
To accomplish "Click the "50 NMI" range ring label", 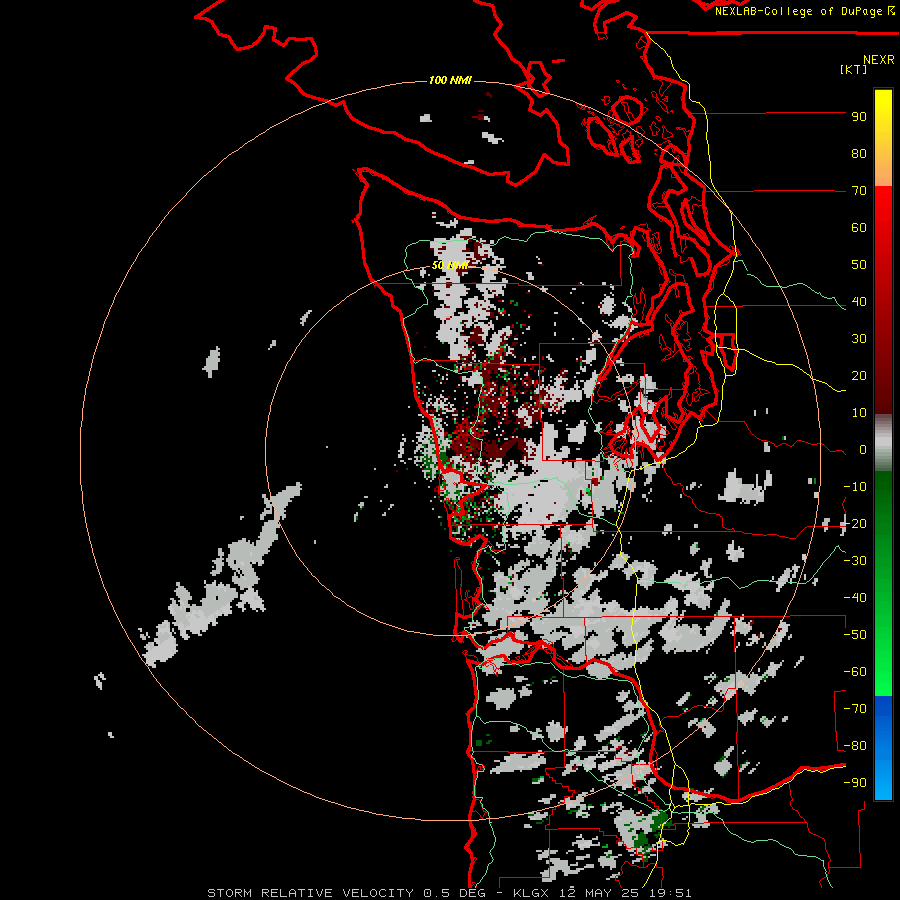I will tap(450, 265).
